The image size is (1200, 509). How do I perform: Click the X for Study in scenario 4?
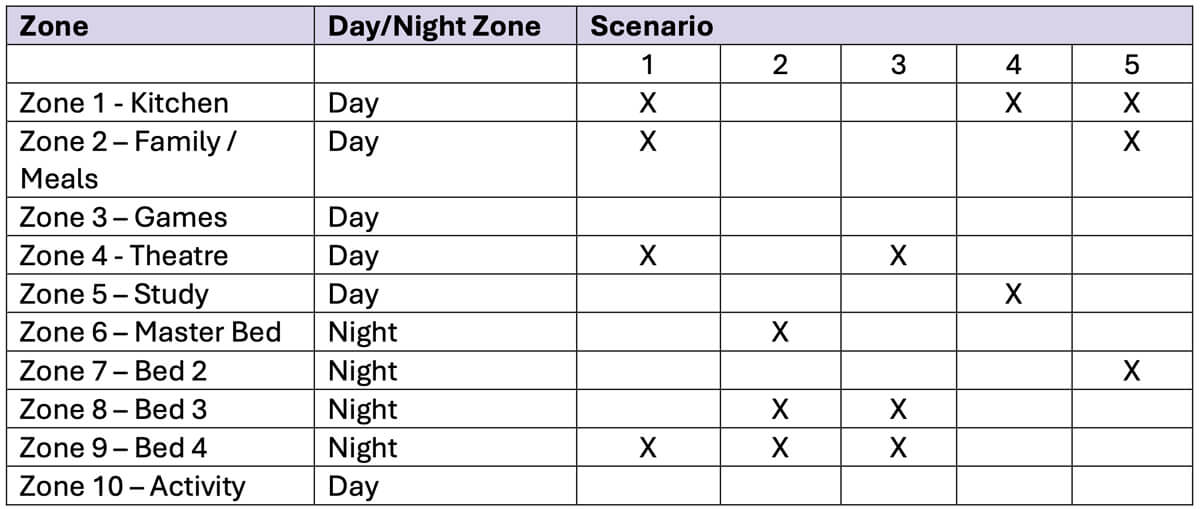[x=1013, y=294]
